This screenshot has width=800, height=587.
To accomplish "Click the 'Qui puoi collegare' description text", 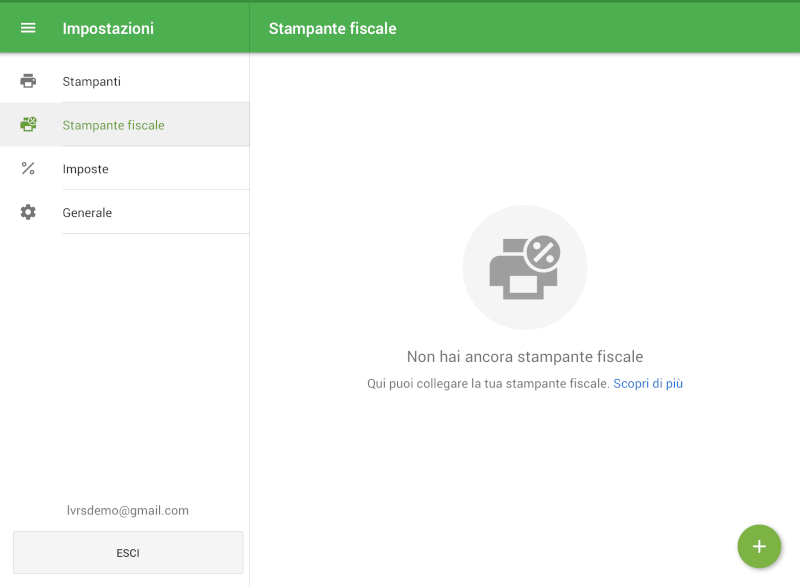I will pyautogui.click(x=488, y=383).
